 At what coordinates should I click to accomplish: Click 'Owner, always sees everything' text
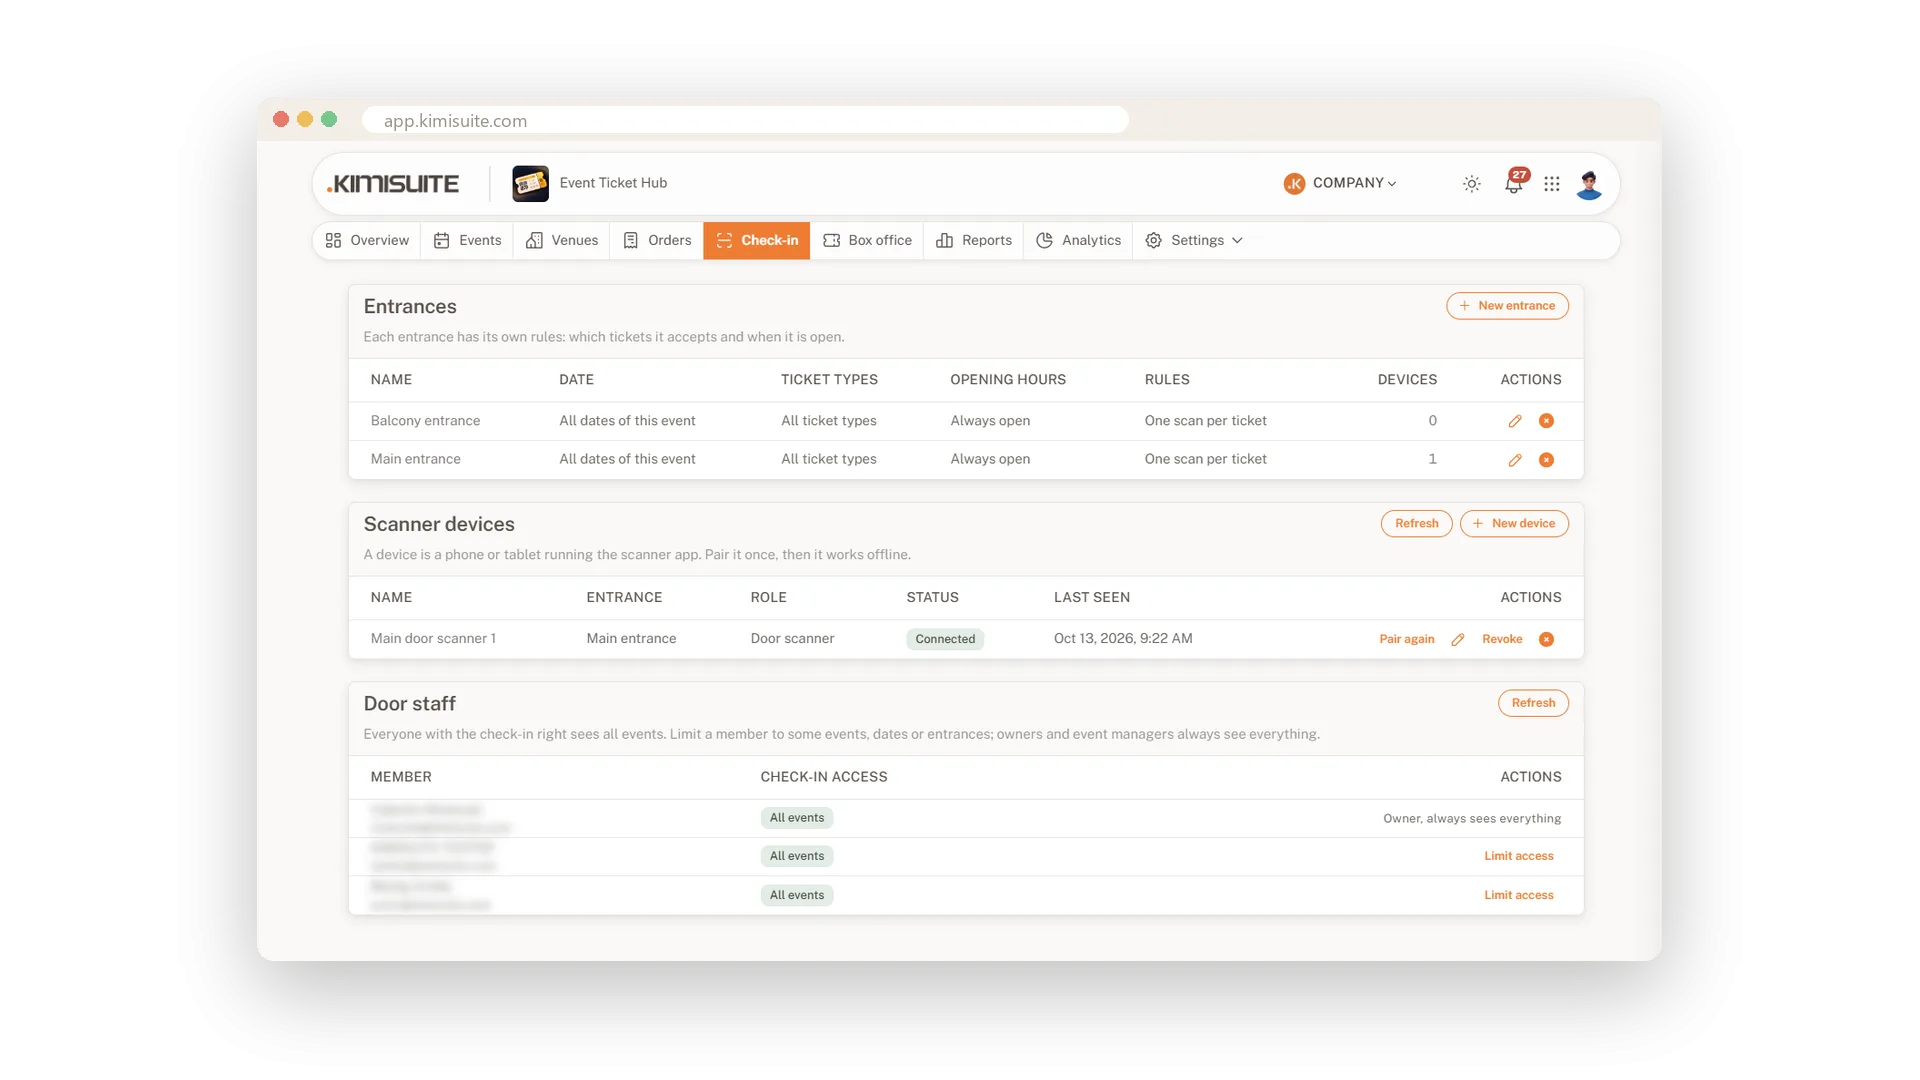(1472, 819)
